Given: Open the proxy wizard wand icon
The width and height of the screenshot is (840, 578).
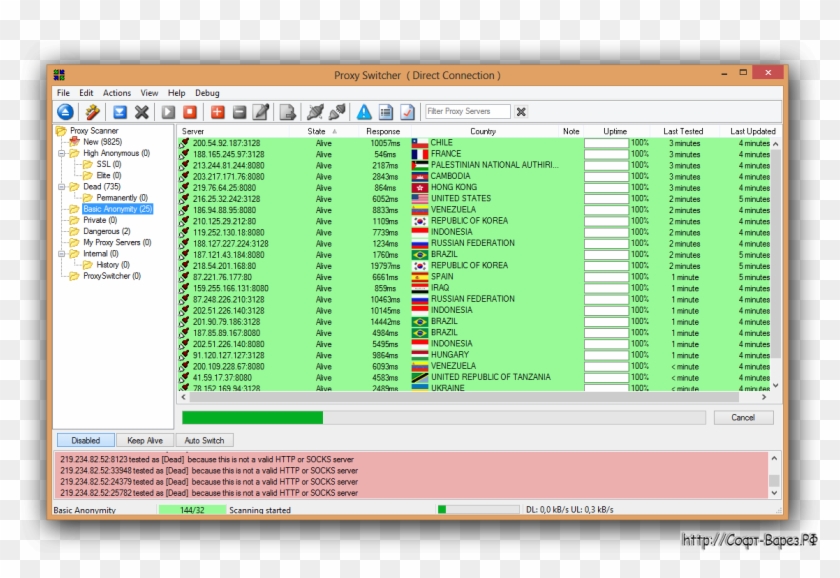Looking at the screenshot, I should tap(92, 112).
